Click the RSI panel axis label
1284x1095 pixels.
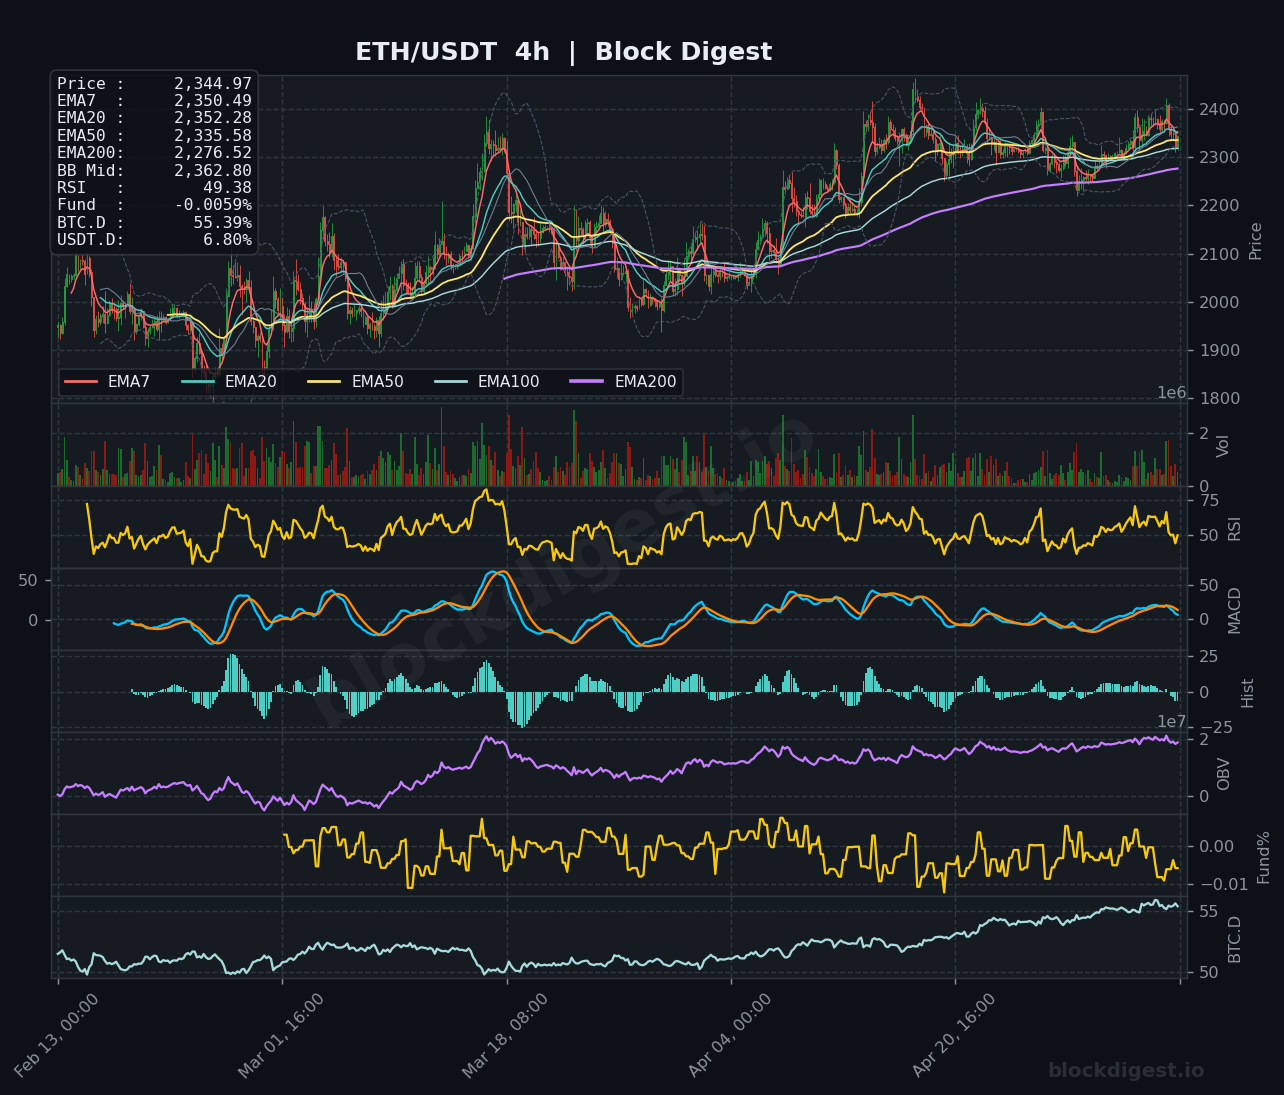(1235, 529)
